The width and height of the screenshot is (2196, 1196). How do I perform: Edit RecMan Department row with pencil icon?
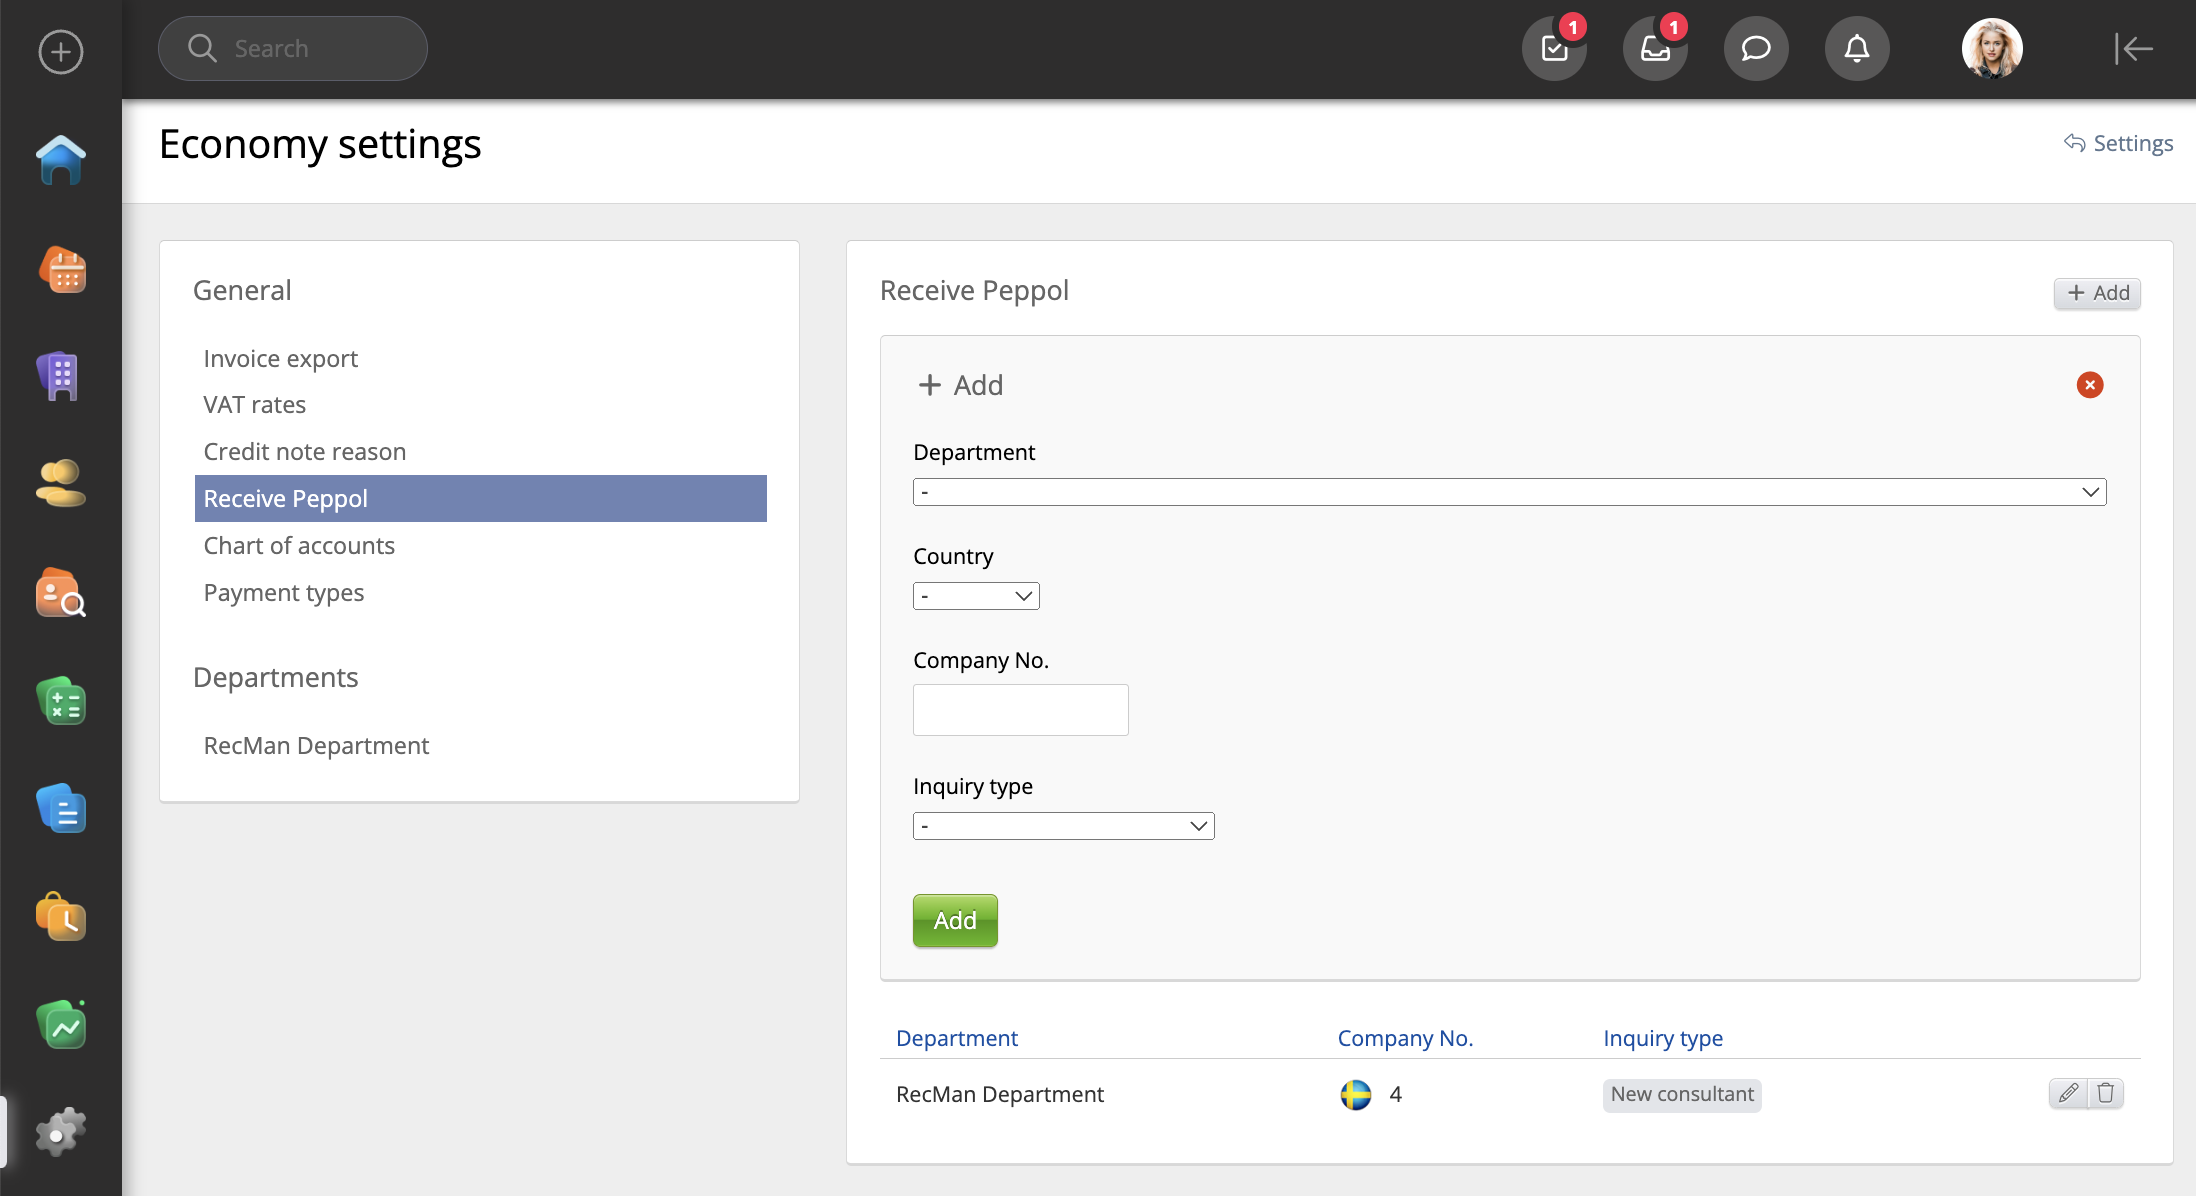2068,1093
